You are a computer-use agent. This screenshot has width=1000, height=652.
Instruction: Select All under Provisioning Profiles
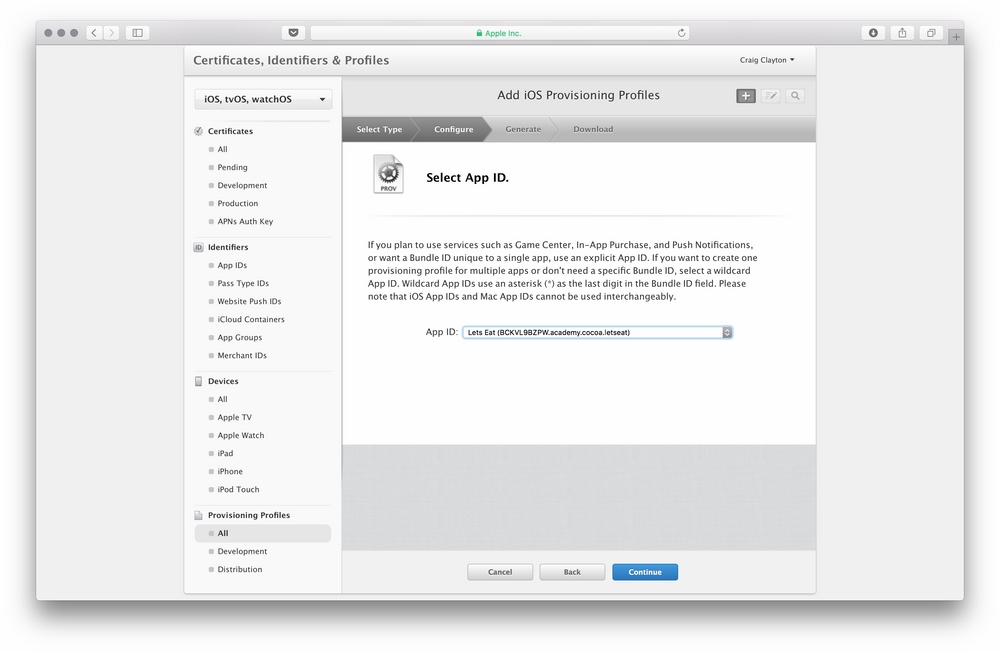[263, 533]
